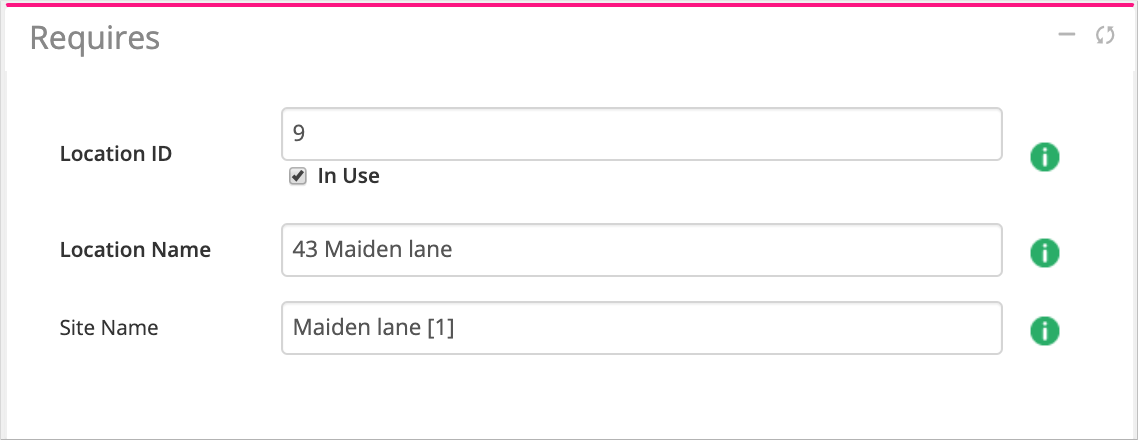This screenshot has width=1138, height=440.
Task: Select the Requires panel heading
Action: coord(95,38)
